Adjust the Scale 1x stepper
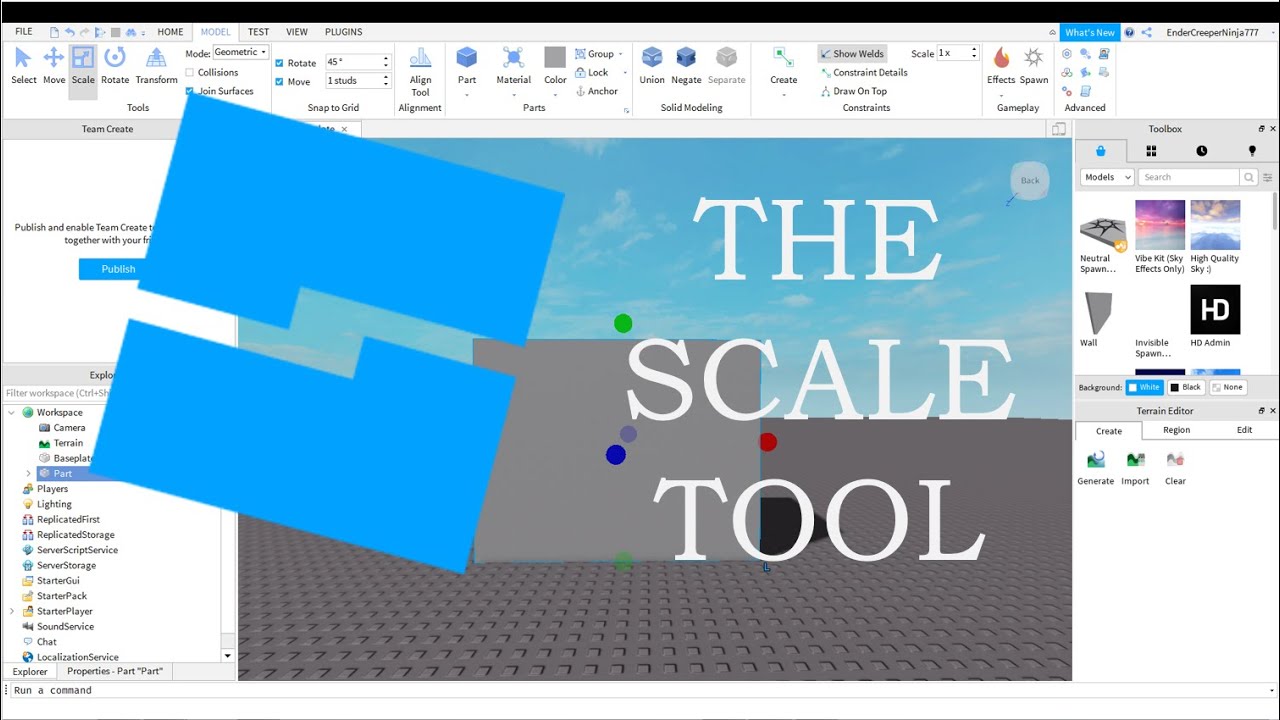Screen dimensions: 1280x720 (x=974, y=53)
